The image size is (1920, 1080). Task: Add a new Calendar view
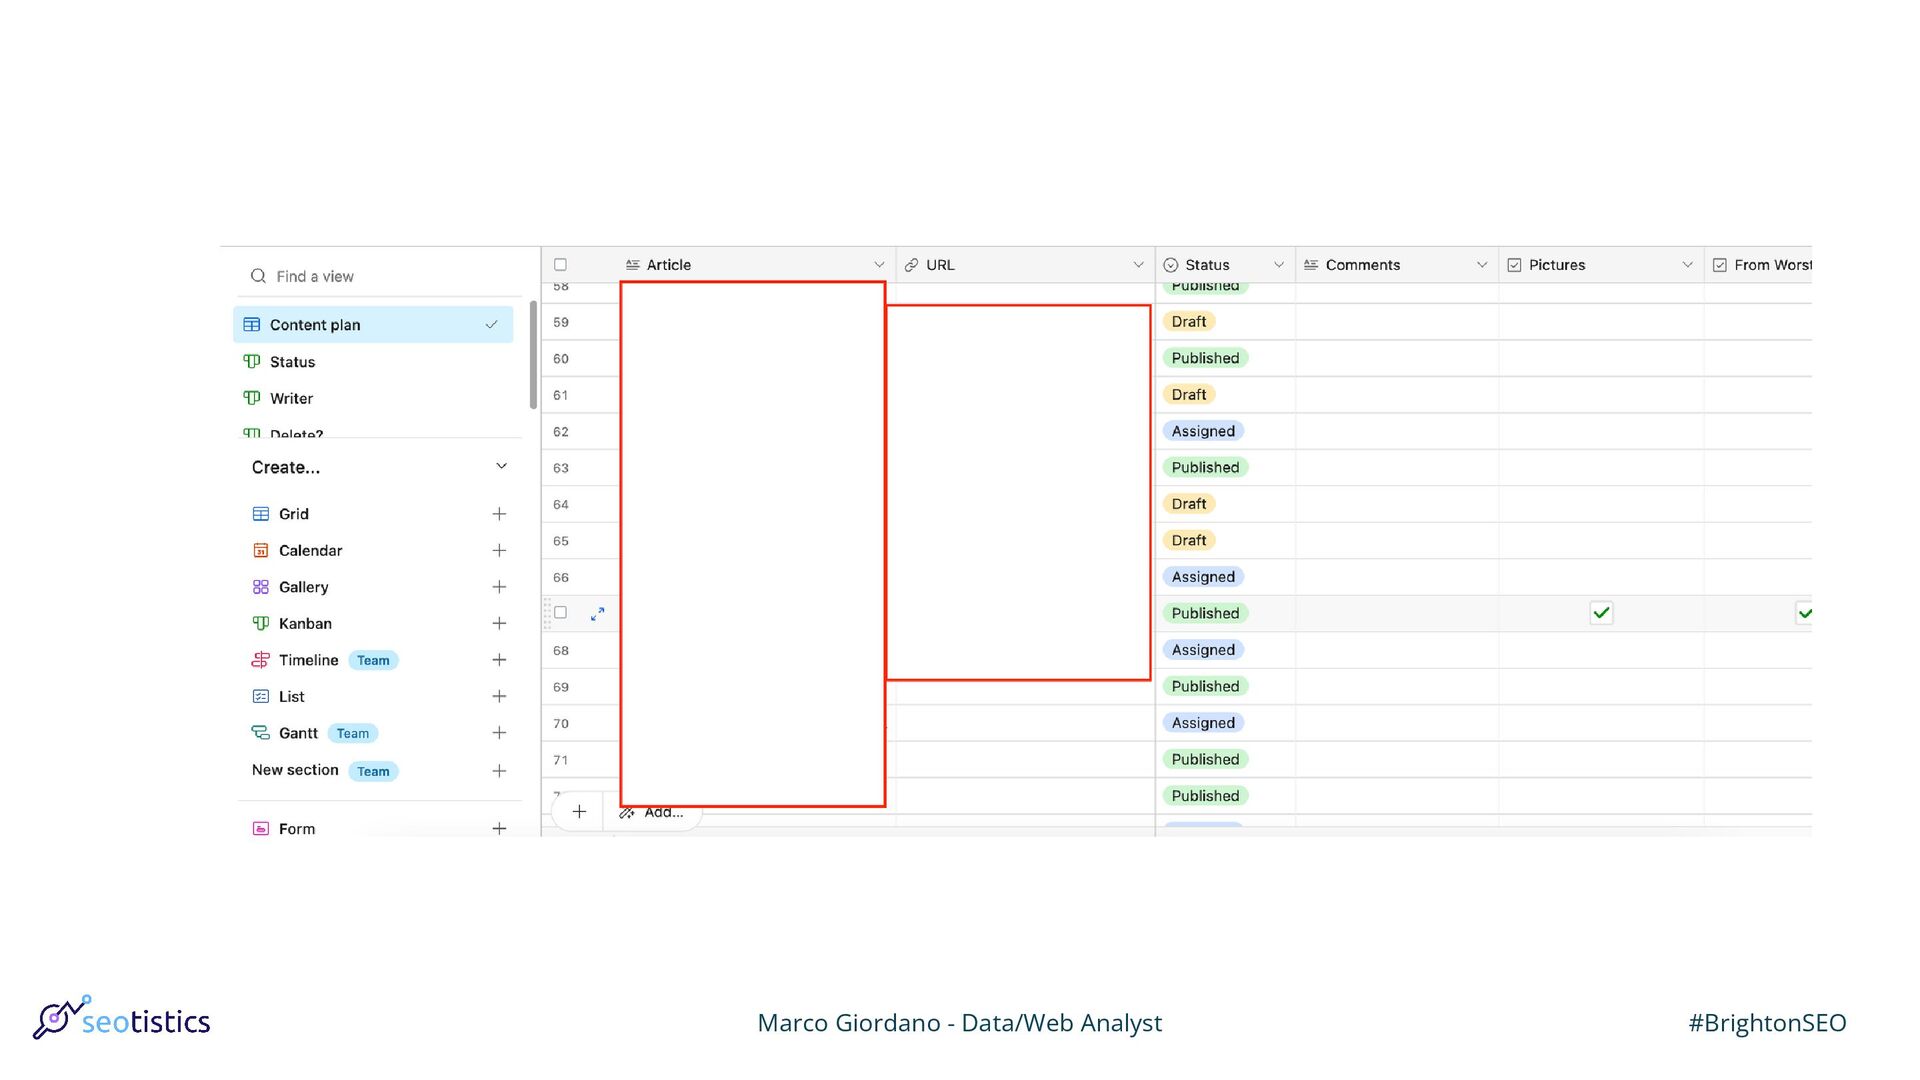tap(499, 551)
